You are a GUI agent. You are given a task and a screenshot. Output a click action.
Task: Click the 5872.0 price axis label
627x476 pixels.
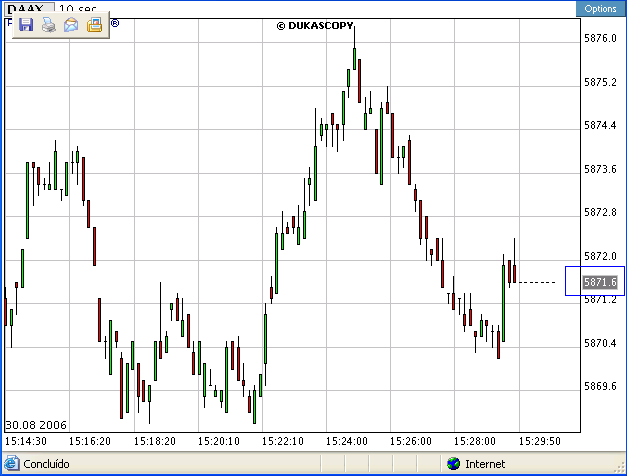600,256
